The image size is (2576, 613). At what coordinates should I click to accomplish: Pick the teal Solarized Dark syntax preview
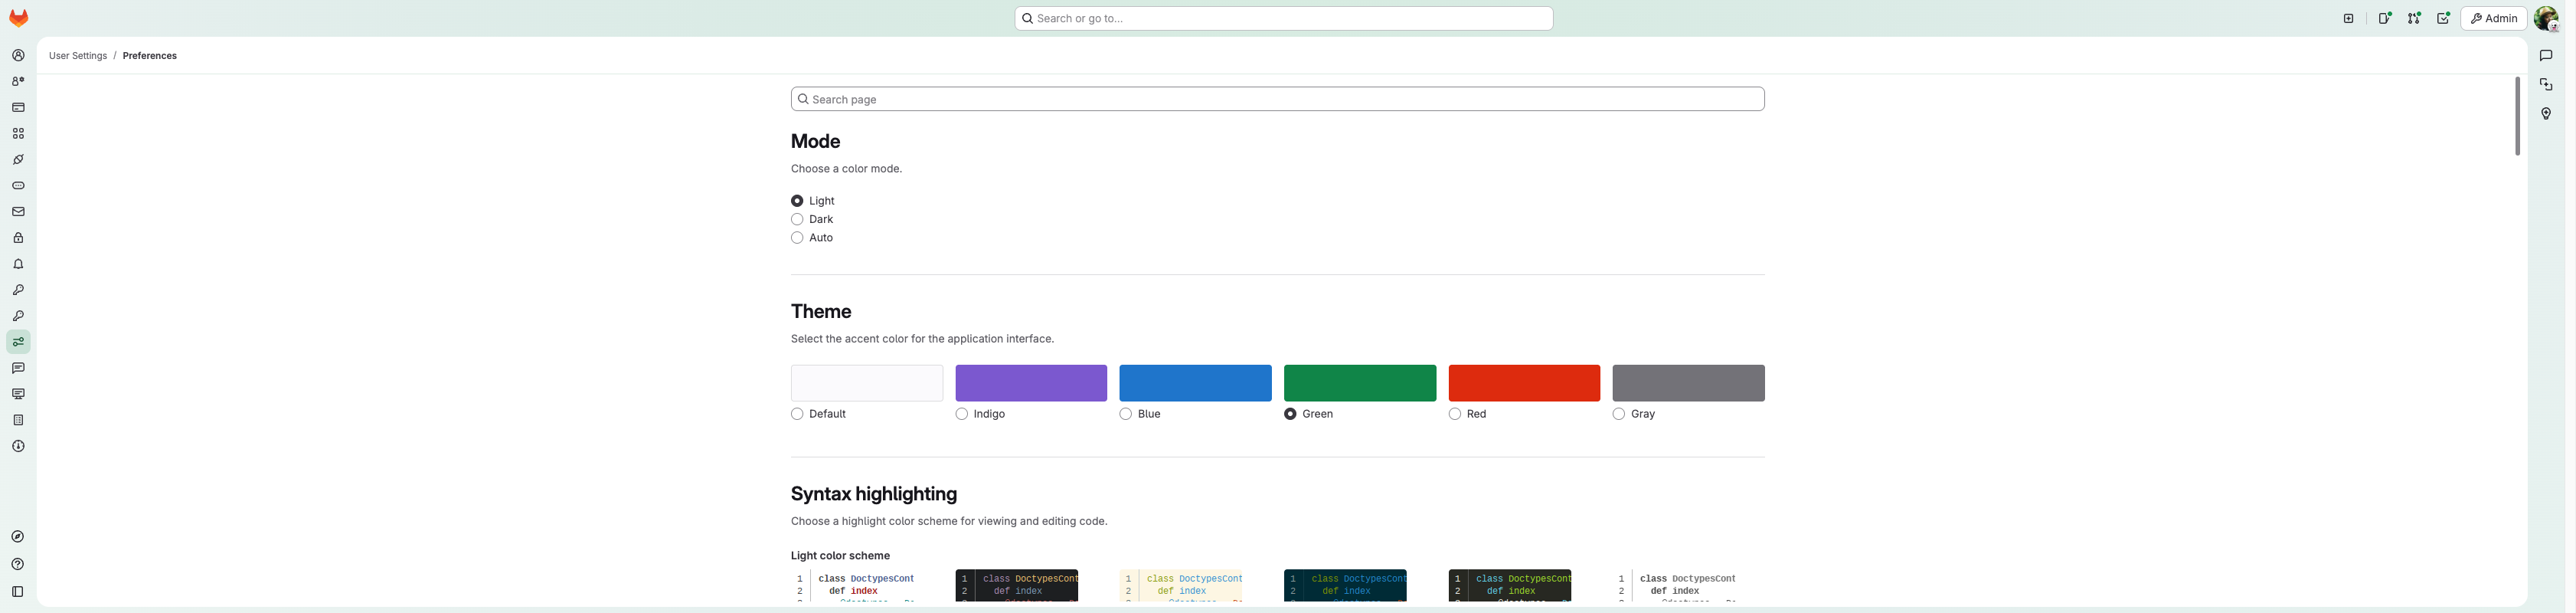pyautogui.click(x=1345, y=586)
